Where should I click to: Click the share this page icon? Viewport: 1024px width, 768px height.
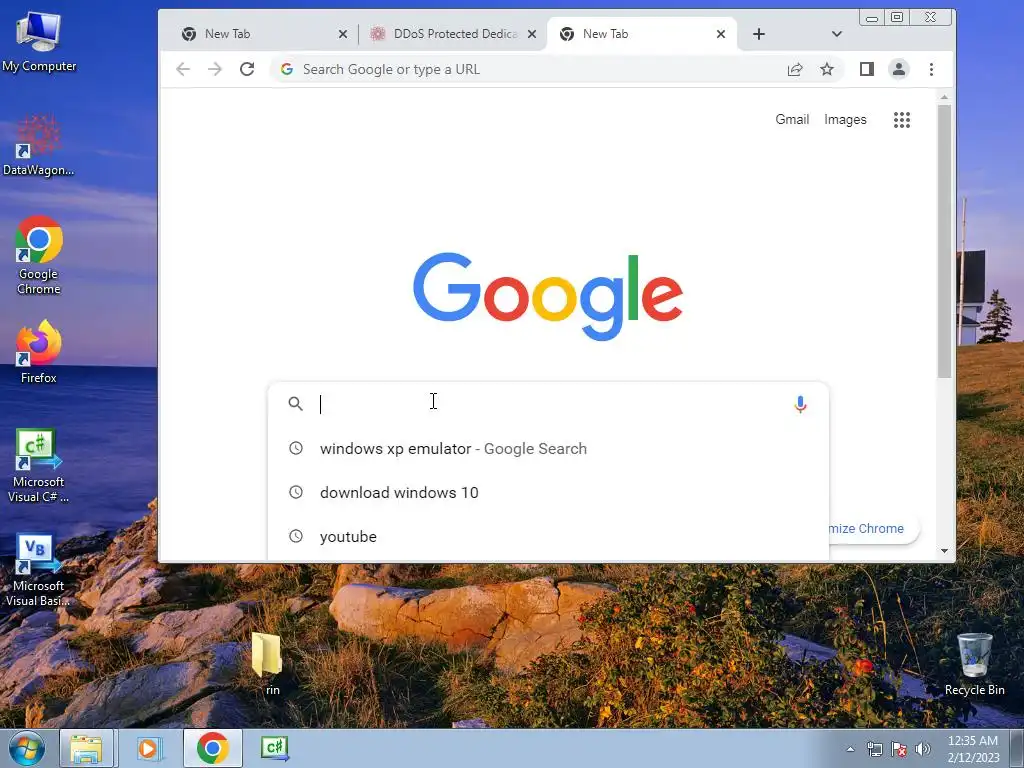(x=795, y=69)
